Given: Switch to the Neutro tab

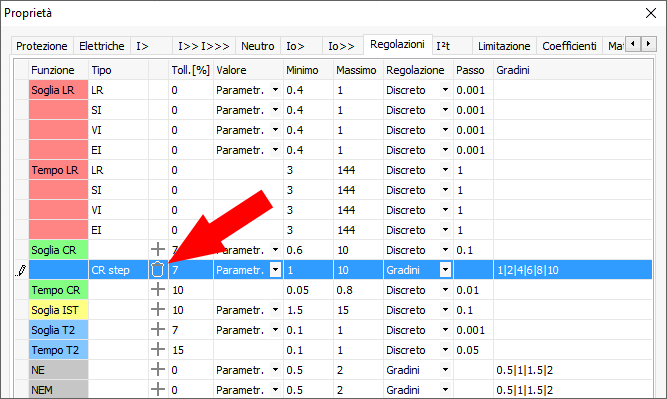Looking at the screenshot, I should point(258,46).
